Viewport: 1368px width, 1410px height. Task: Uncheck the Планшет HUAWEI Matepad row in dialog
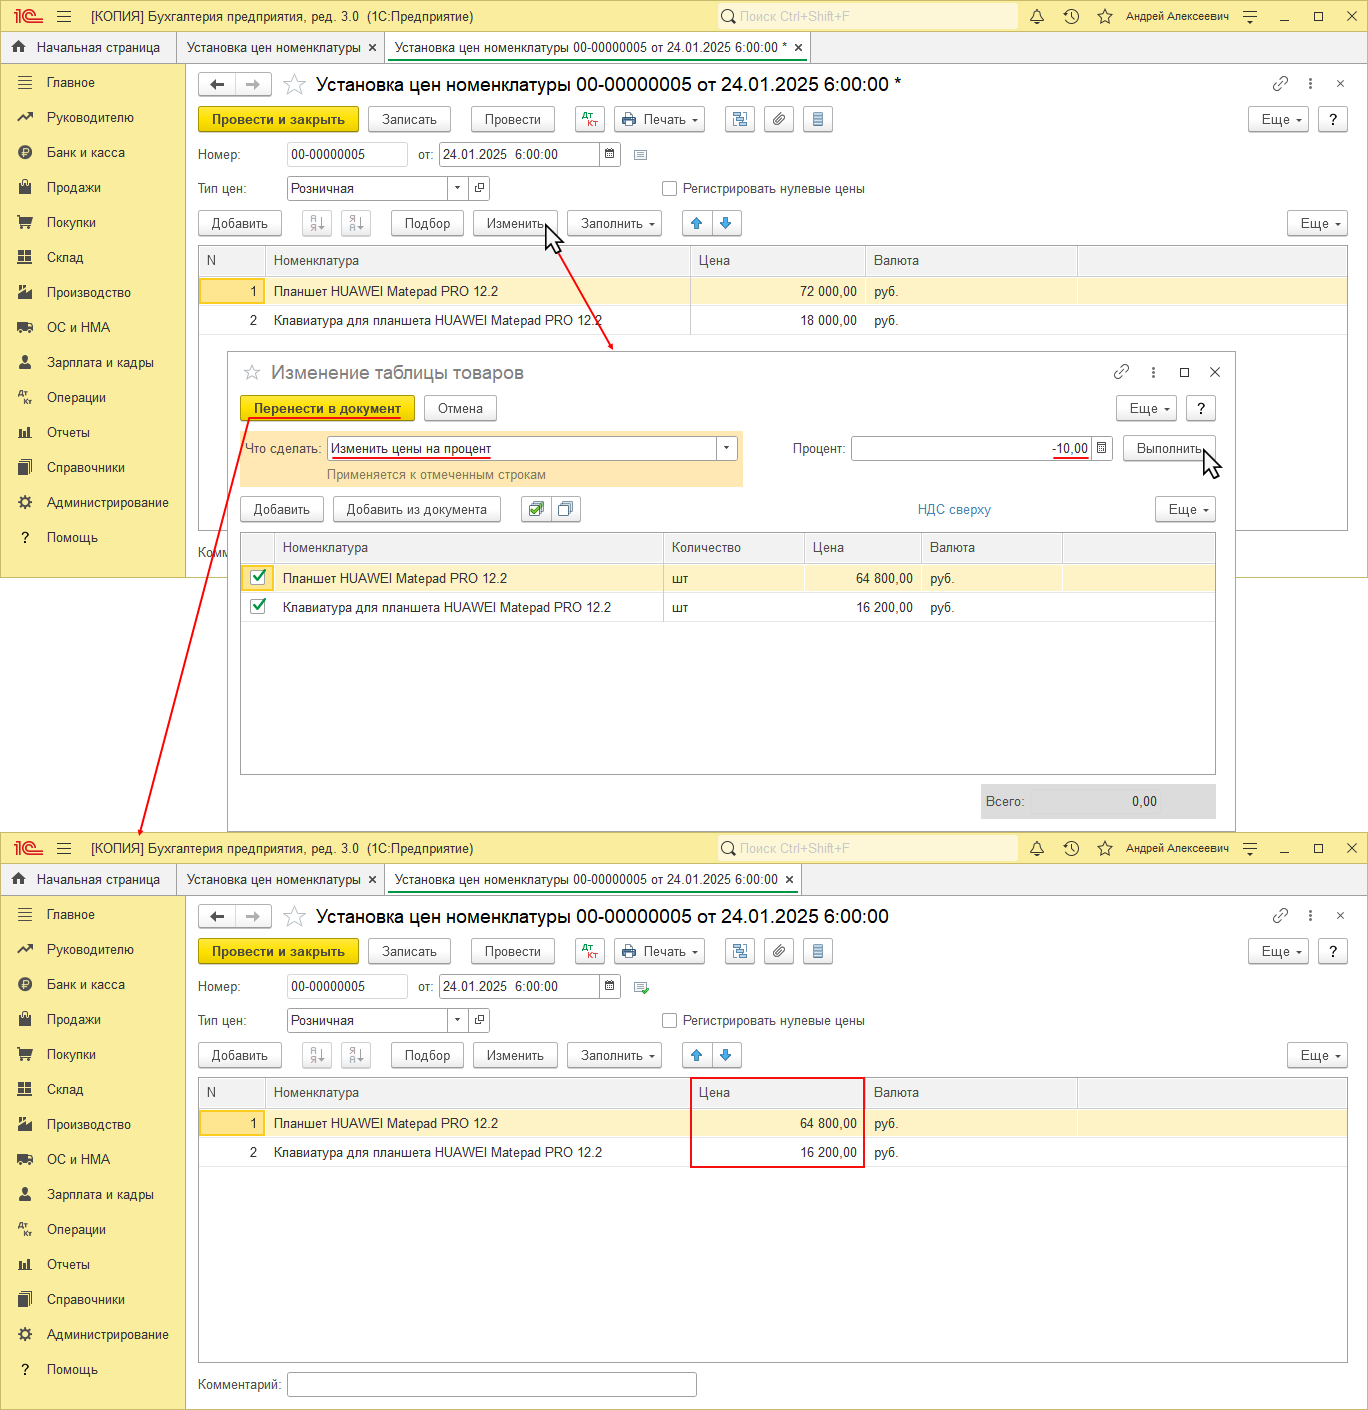pos(258,577)
